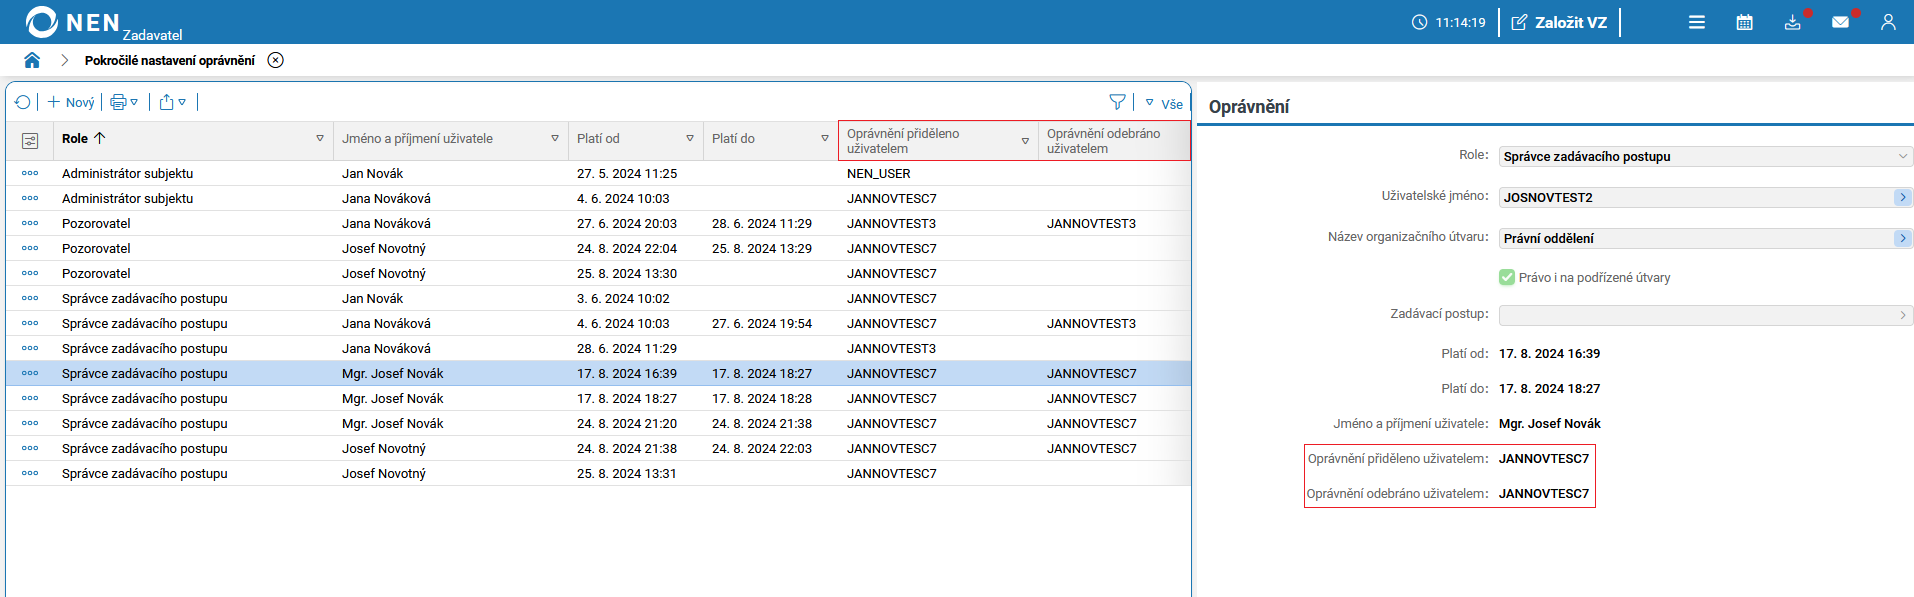The width and height of the screenshot is (1914, 597).
Task: Close the 'Pokročilé nastavení oprávnění' tab
Action: (x=276, y=60)
